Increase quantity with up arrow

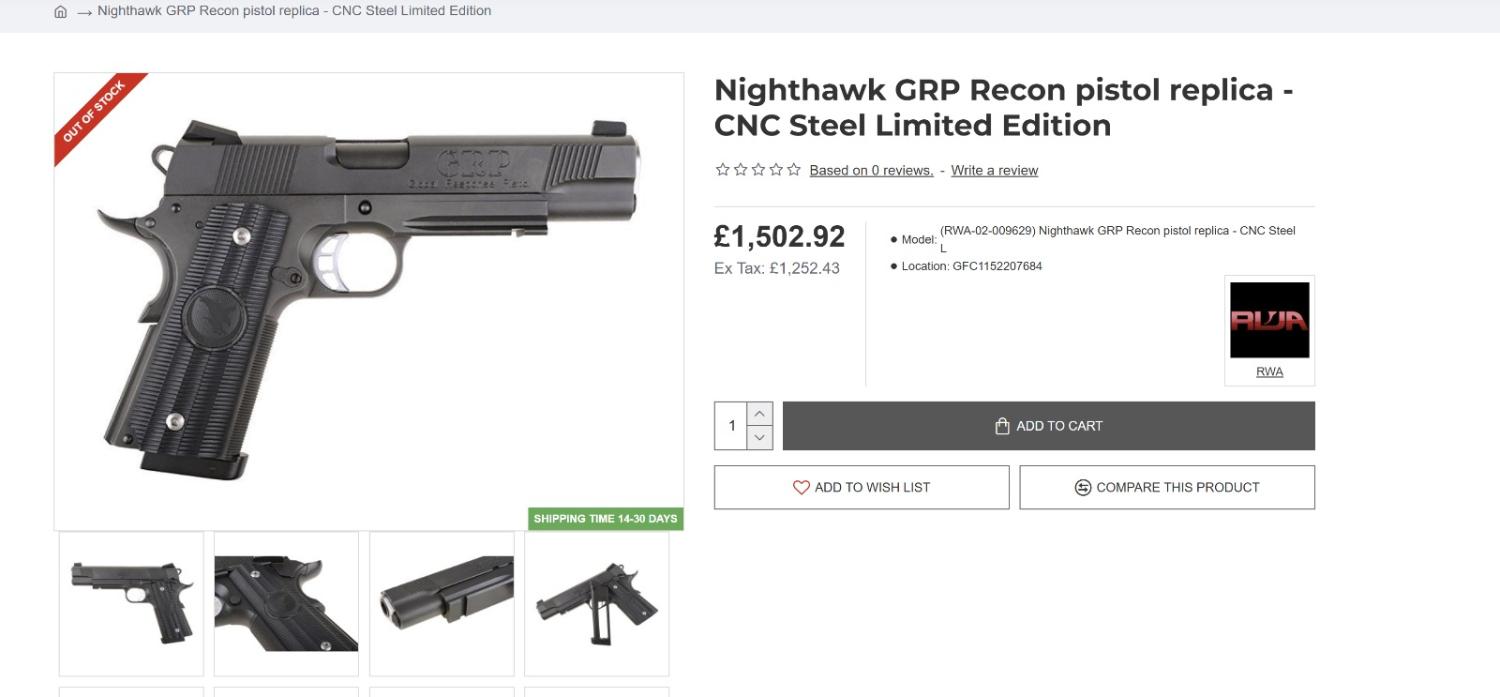click(760, 413)
